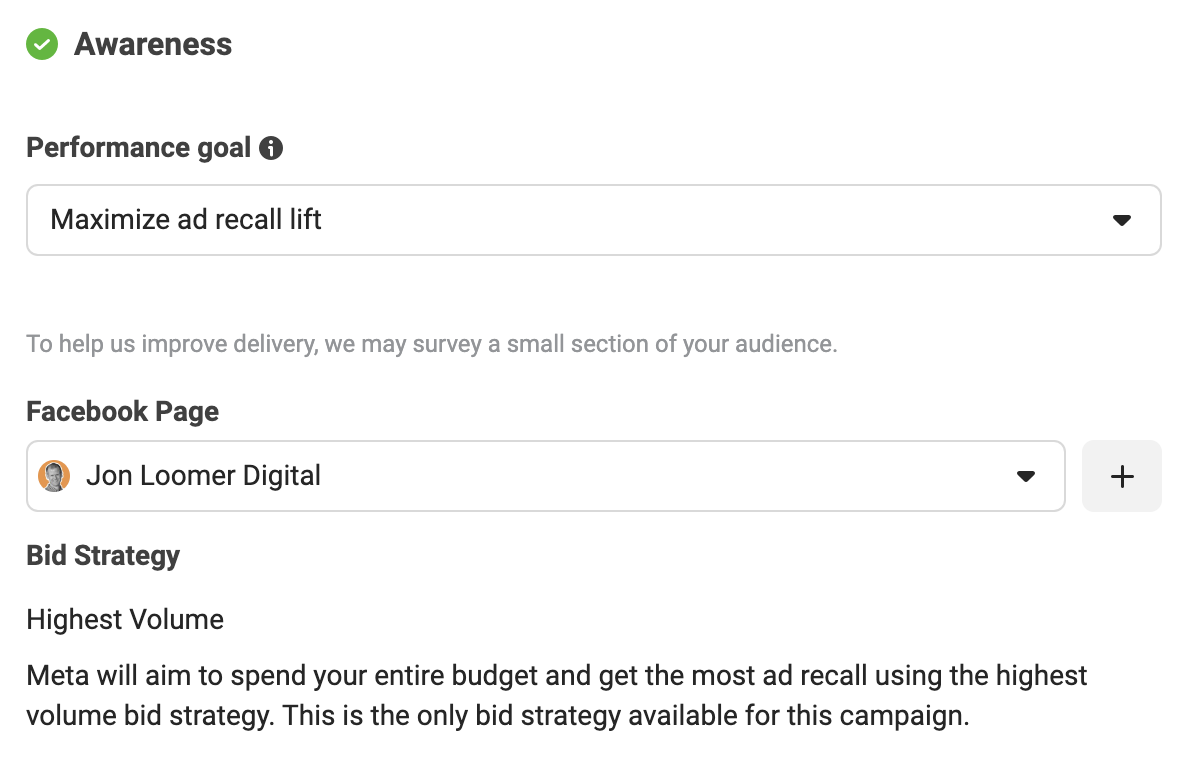Click the 'only bid strategy available' sentence
This screenshot has width=1188, height=760.
click(626, 715)
